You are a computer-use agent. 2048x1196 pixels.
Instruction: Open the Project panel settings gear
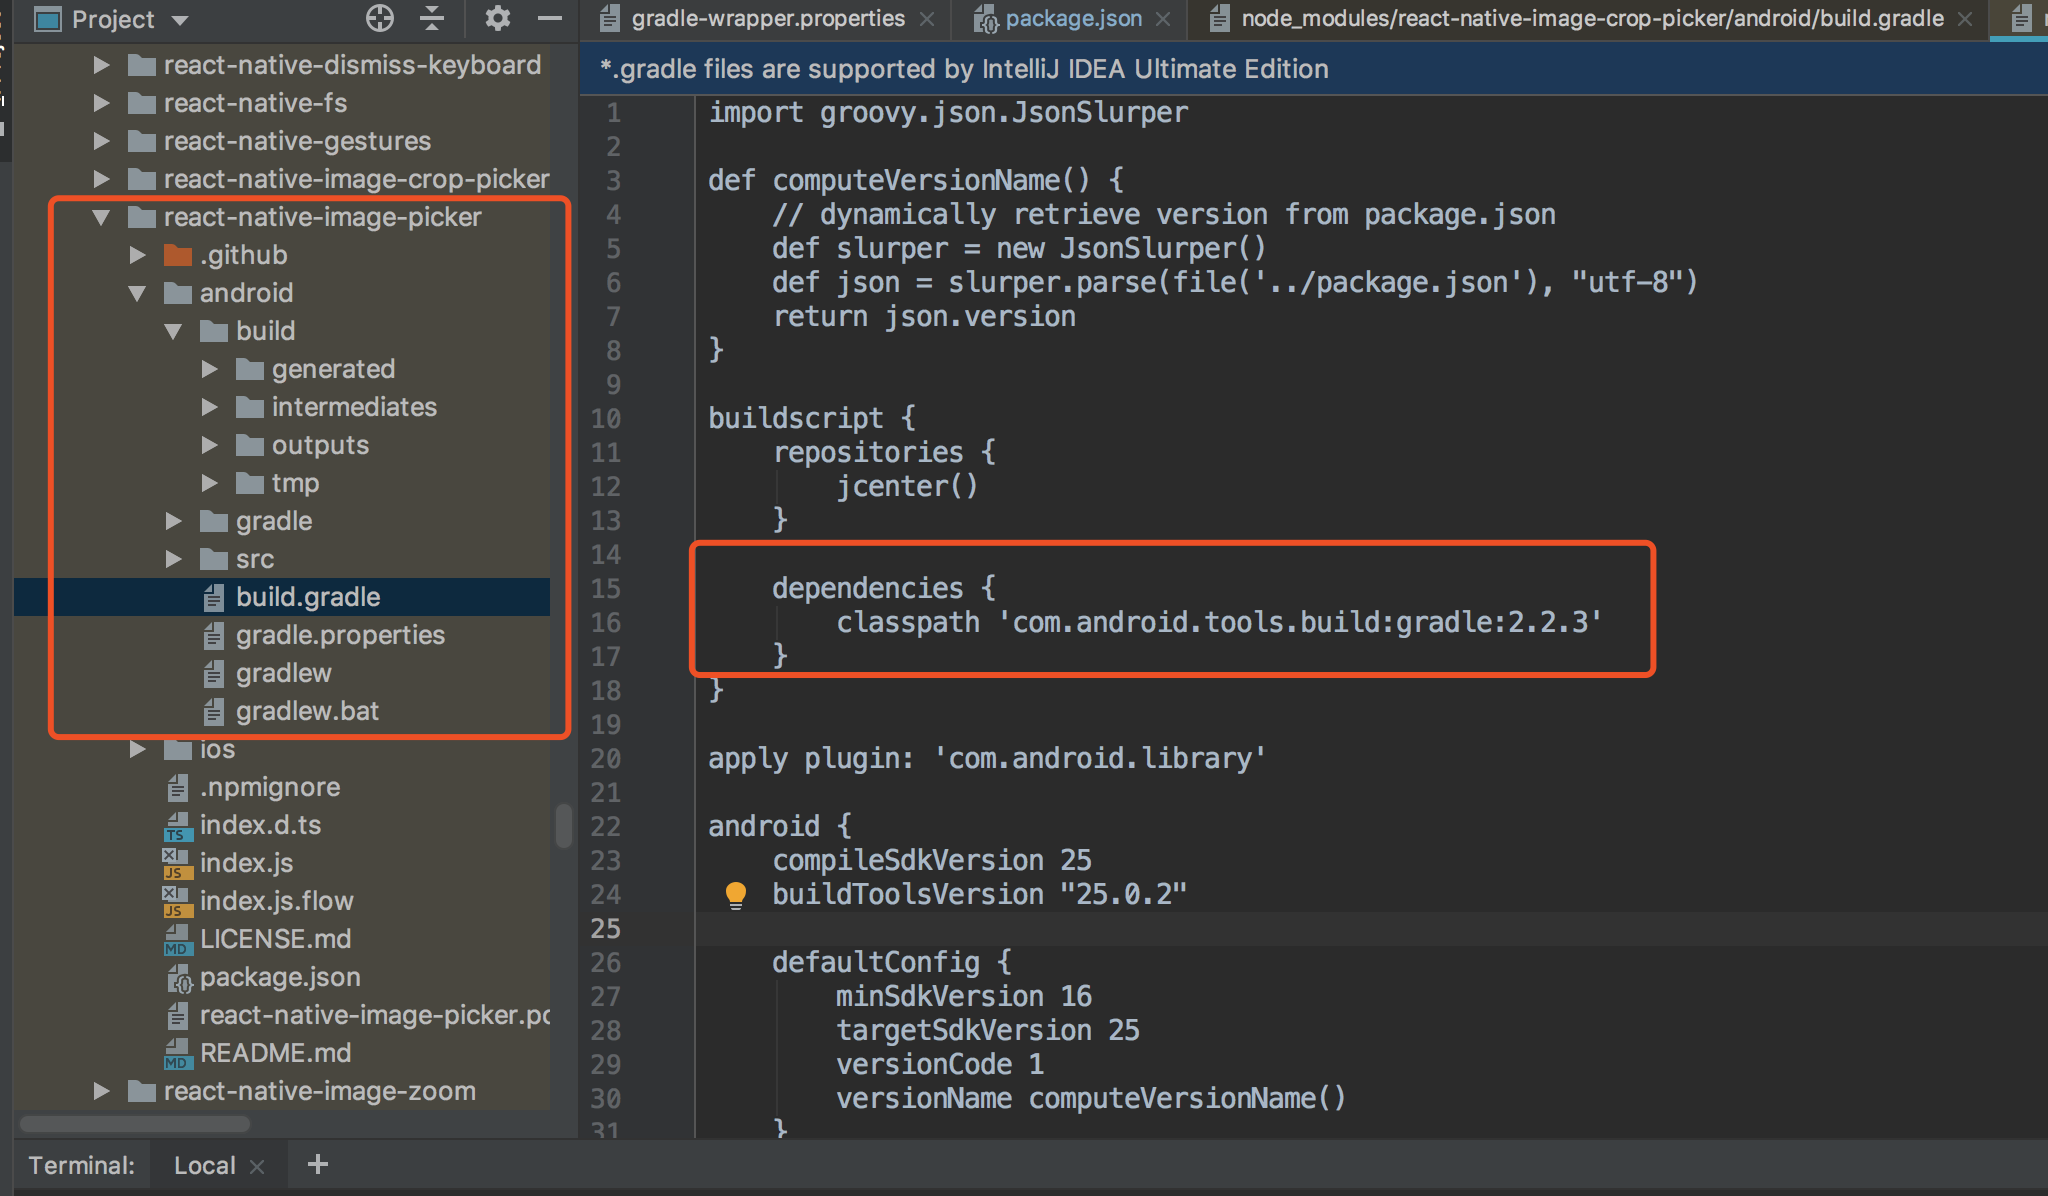(497, 18)
